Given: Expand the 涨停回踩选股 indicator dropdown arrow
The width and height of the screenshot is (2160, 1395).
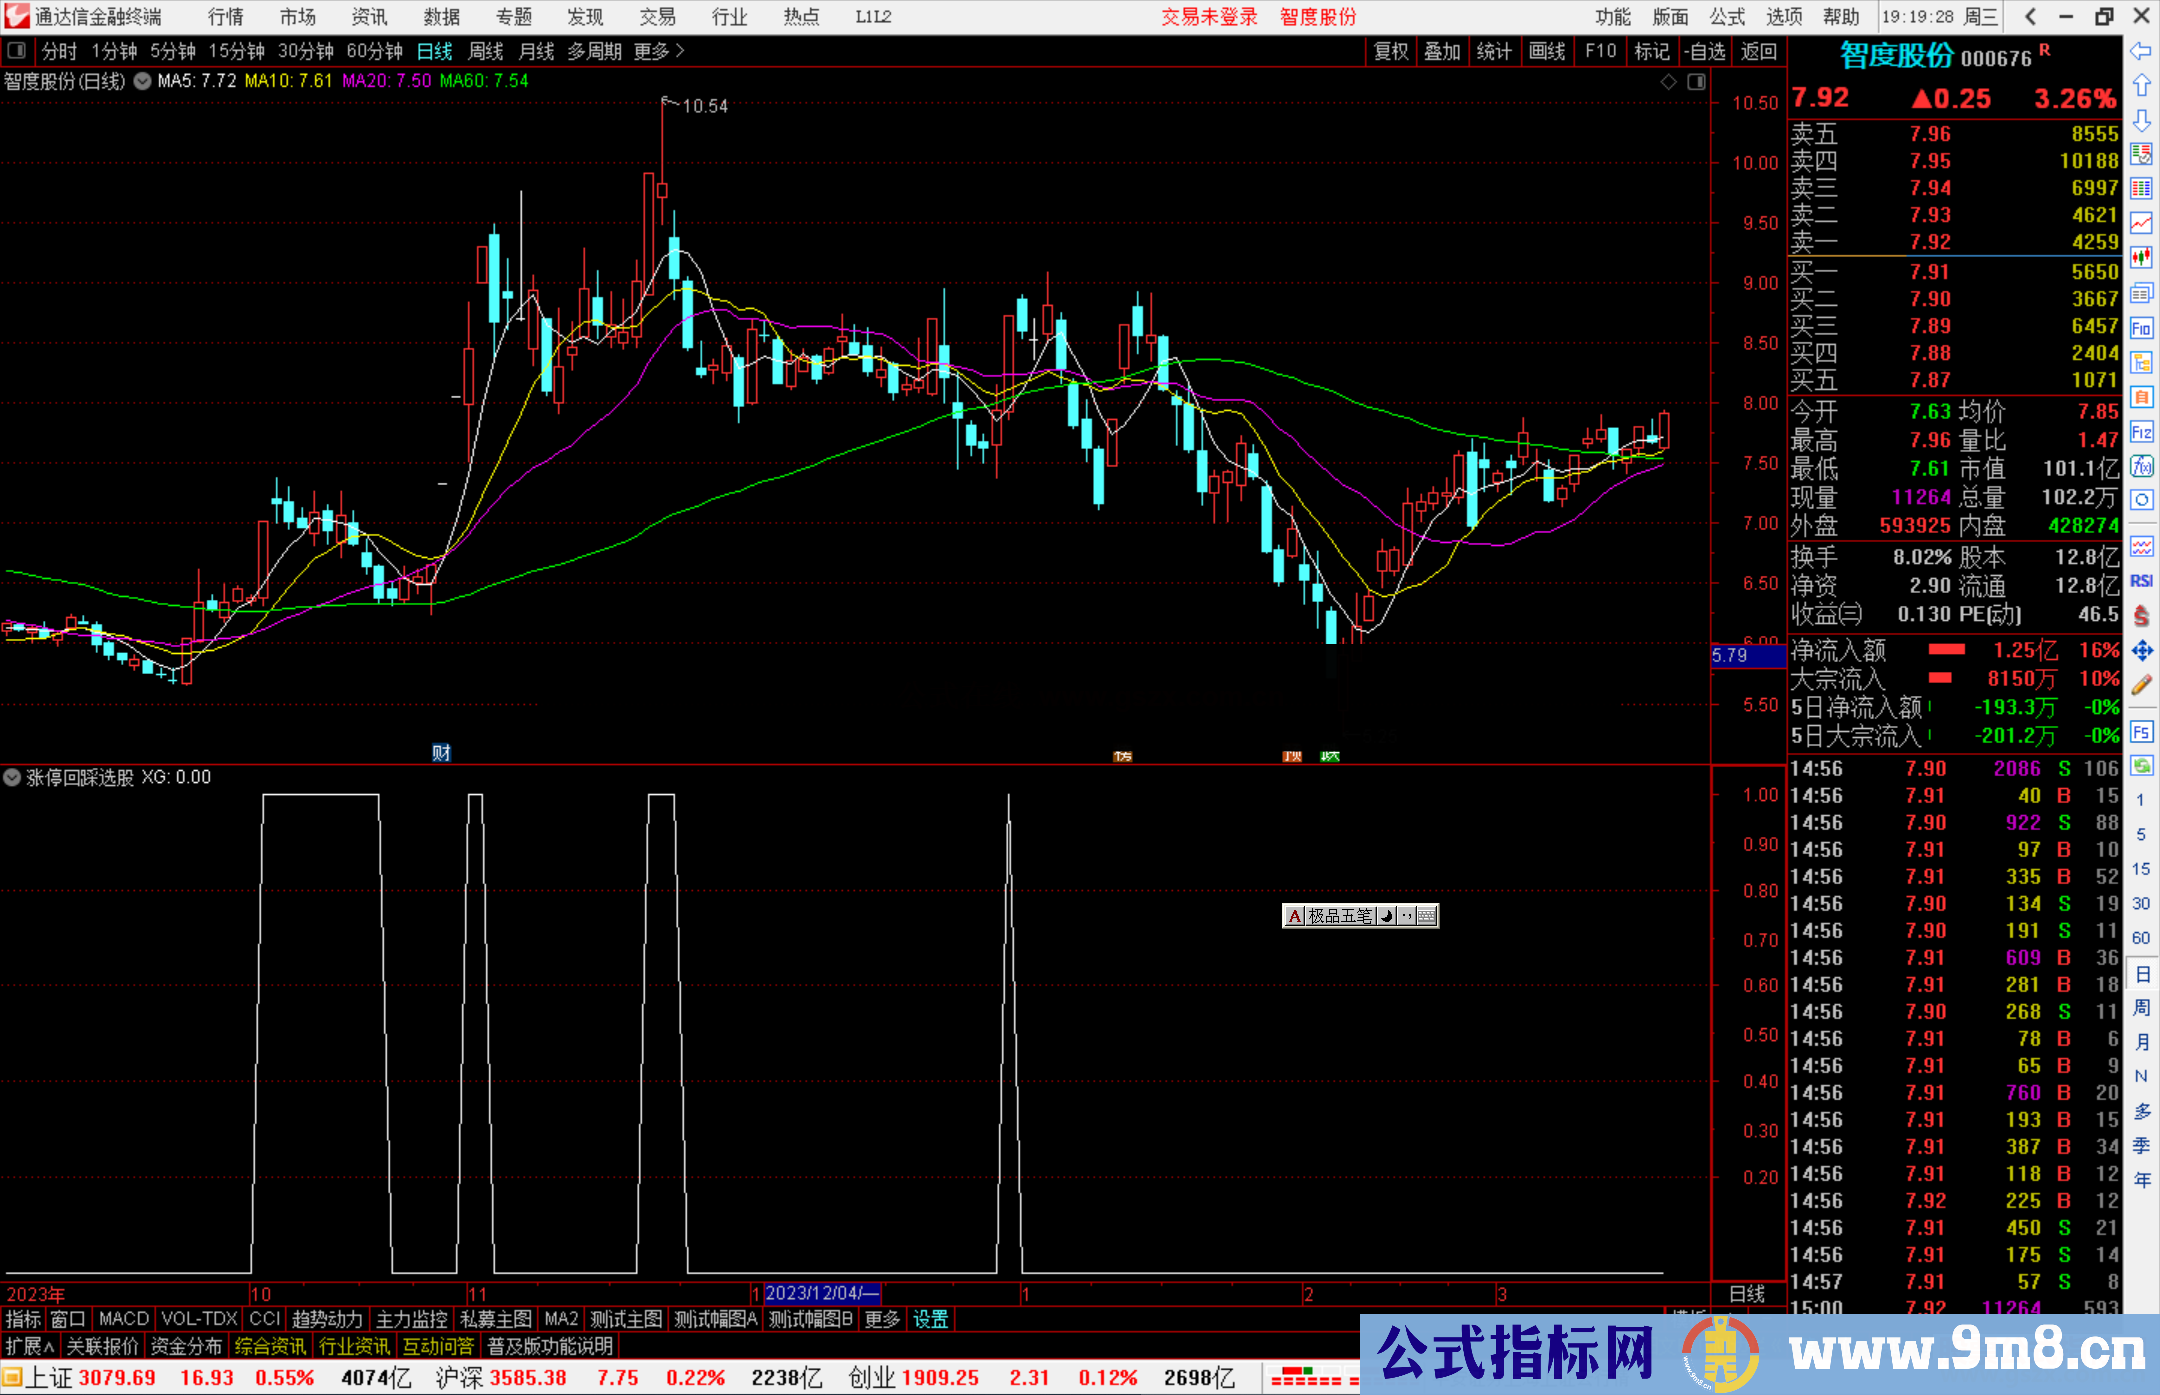Looking at the screenshot, I should [13, 777].
